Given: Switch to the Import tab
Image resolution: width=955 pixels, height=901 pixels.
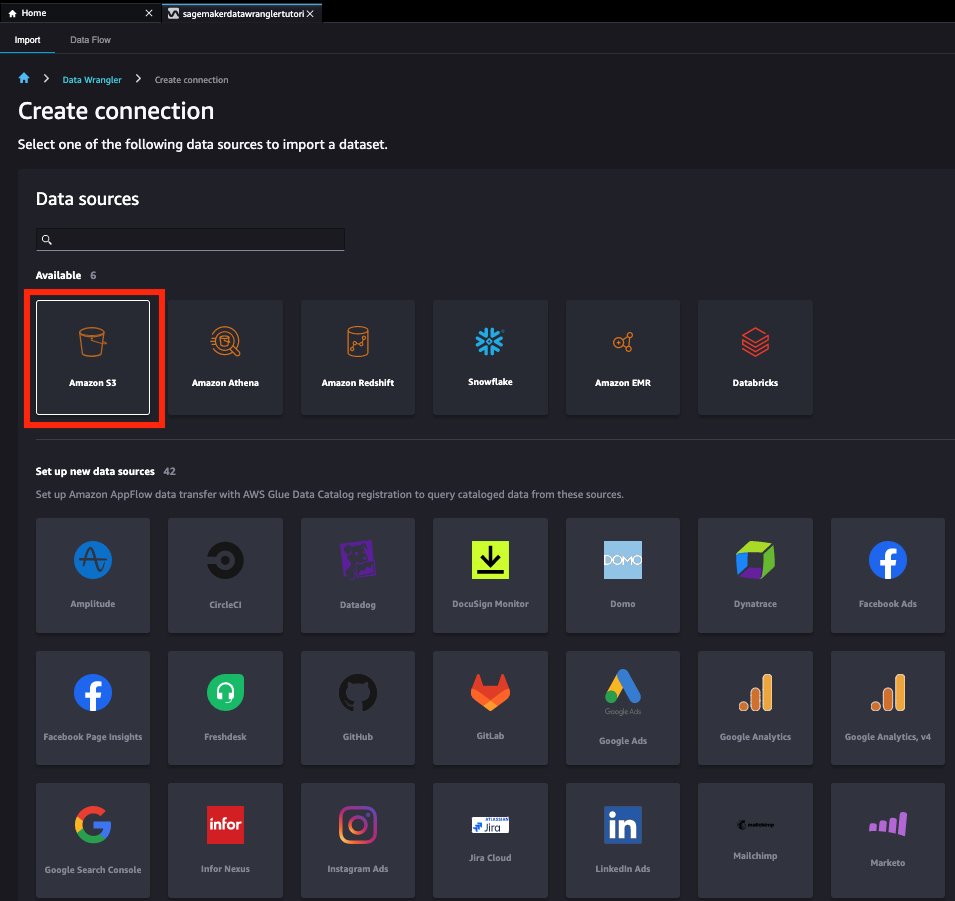Looking at the screenshot, I should coord(27,40).
